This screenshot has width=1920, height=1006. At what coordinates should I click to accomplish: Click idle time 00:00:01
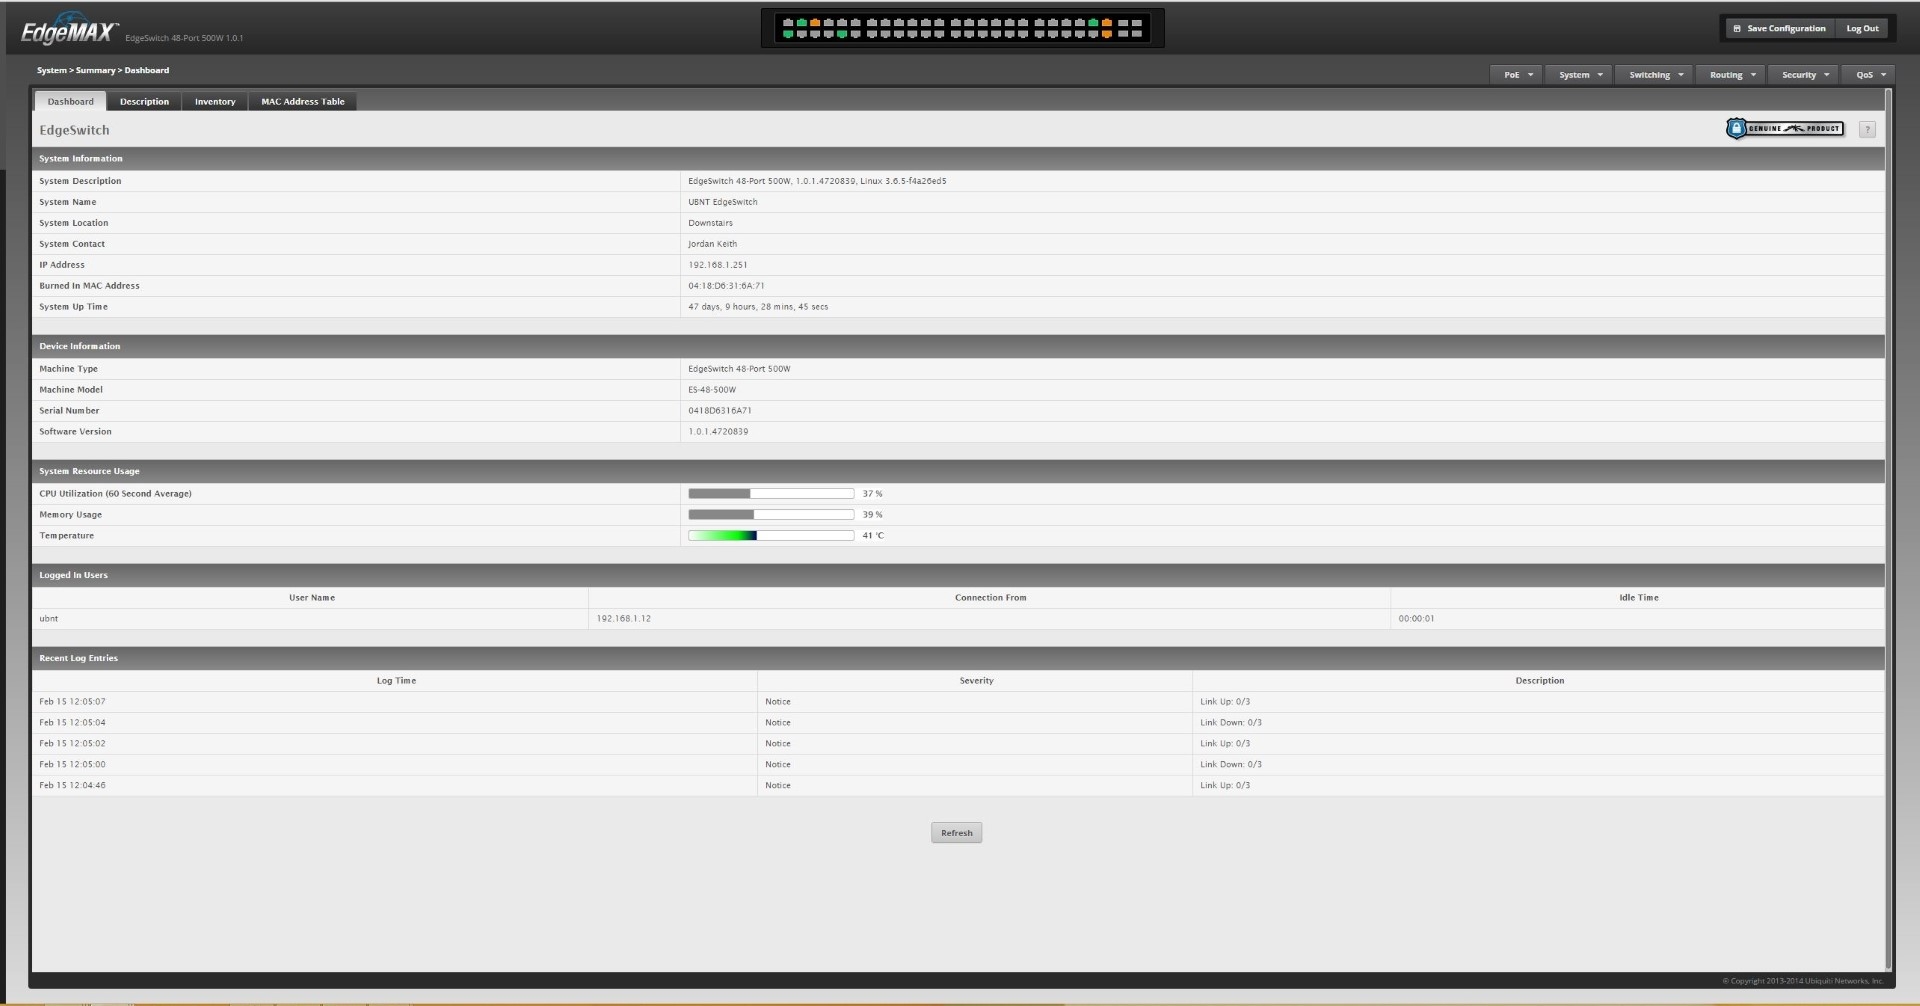click(x=1416, y=619)
